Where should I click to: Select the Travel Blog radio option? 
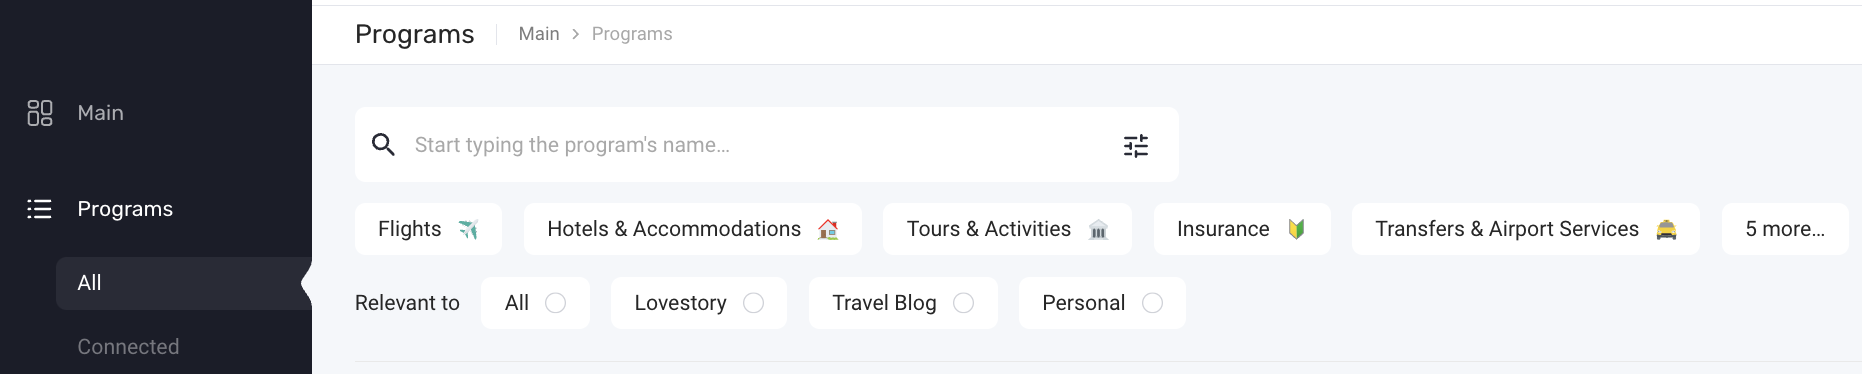click(963, 303)
